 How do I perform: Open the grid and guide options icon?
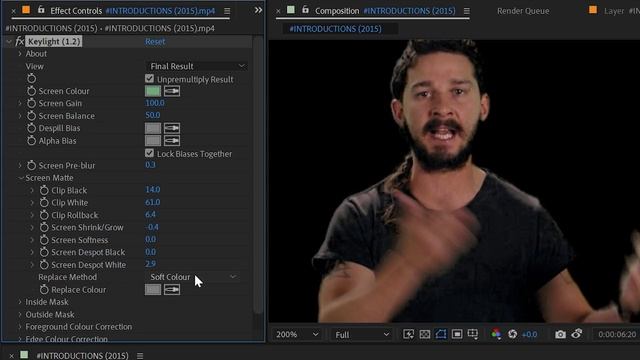click(473, 334)
